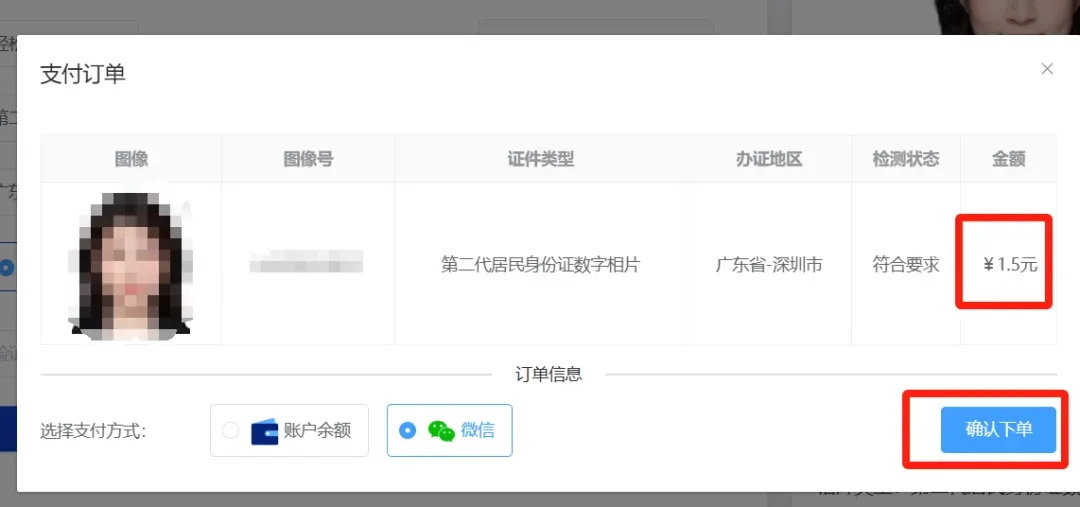Choose the 账户余额 payment option box

click(289, 431)
